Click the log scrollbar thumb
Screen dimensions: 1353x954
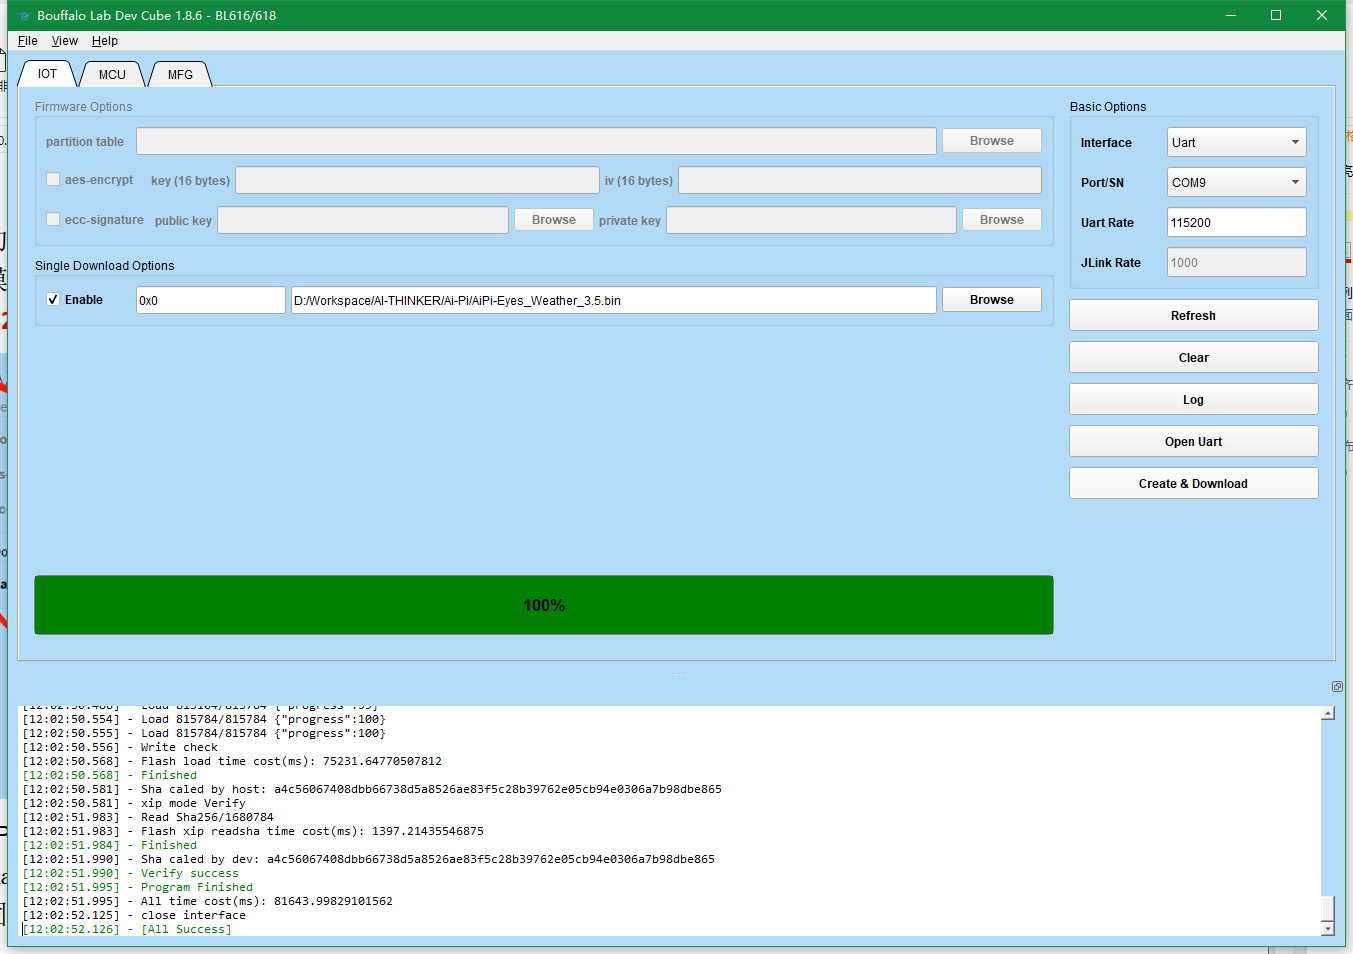point(1328,908)
